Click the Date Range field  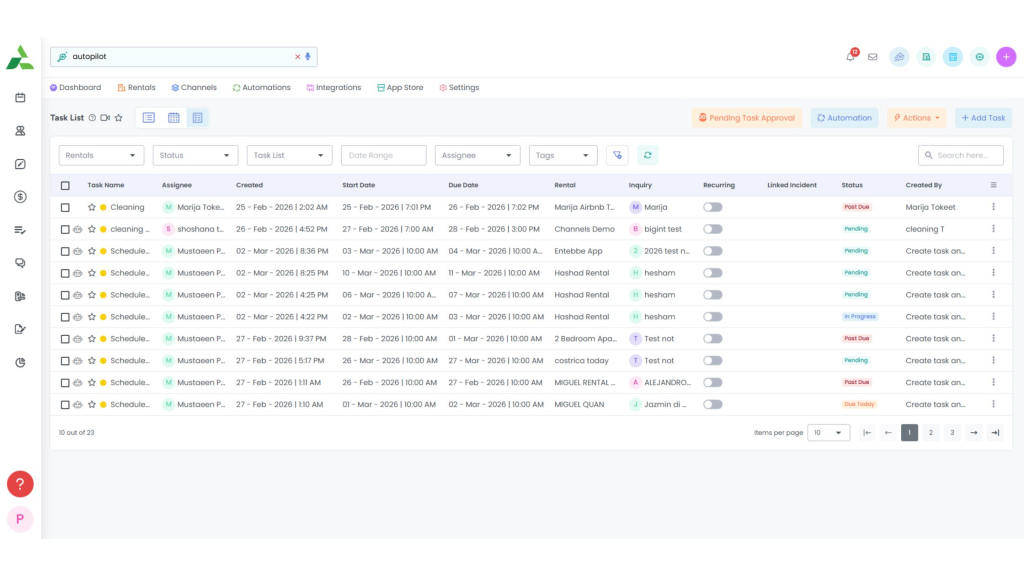click(383, 155)
